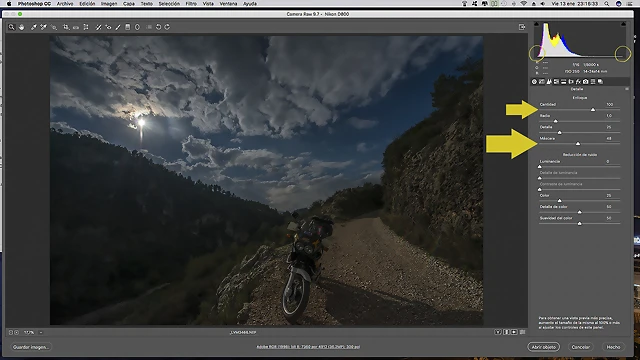
Task: Select the Zoom tool in Camera Raw toolbar
Action: 11,27
